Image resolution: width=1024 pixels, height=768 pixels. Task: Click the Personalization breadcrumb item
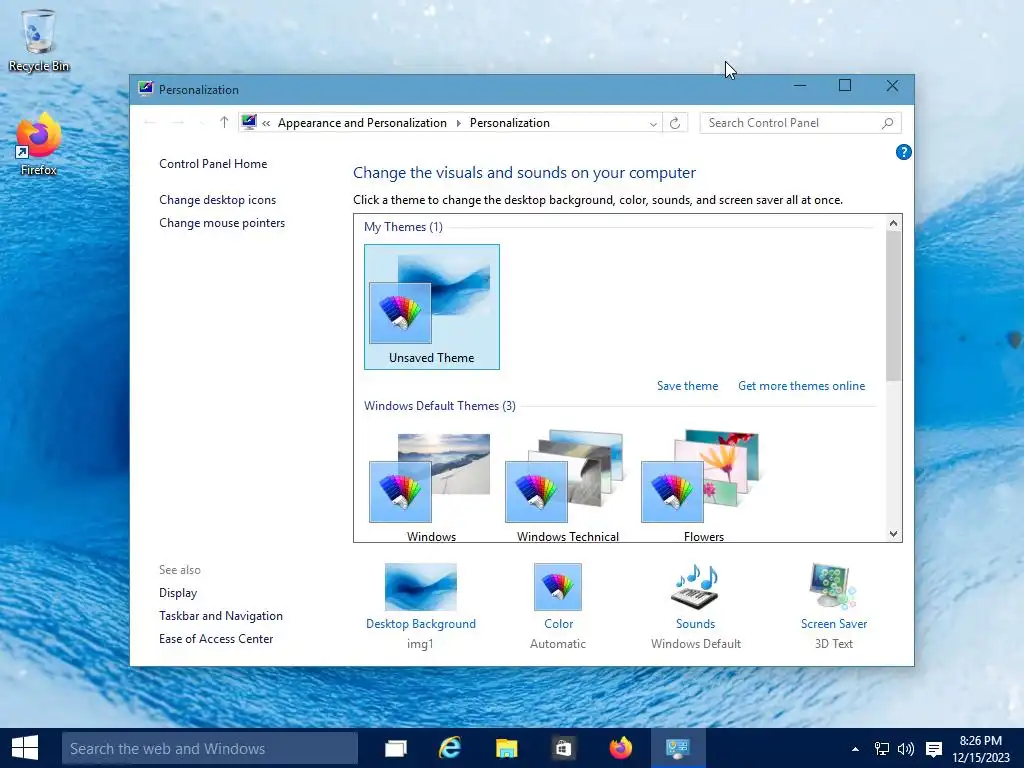[x=509, y=123]
